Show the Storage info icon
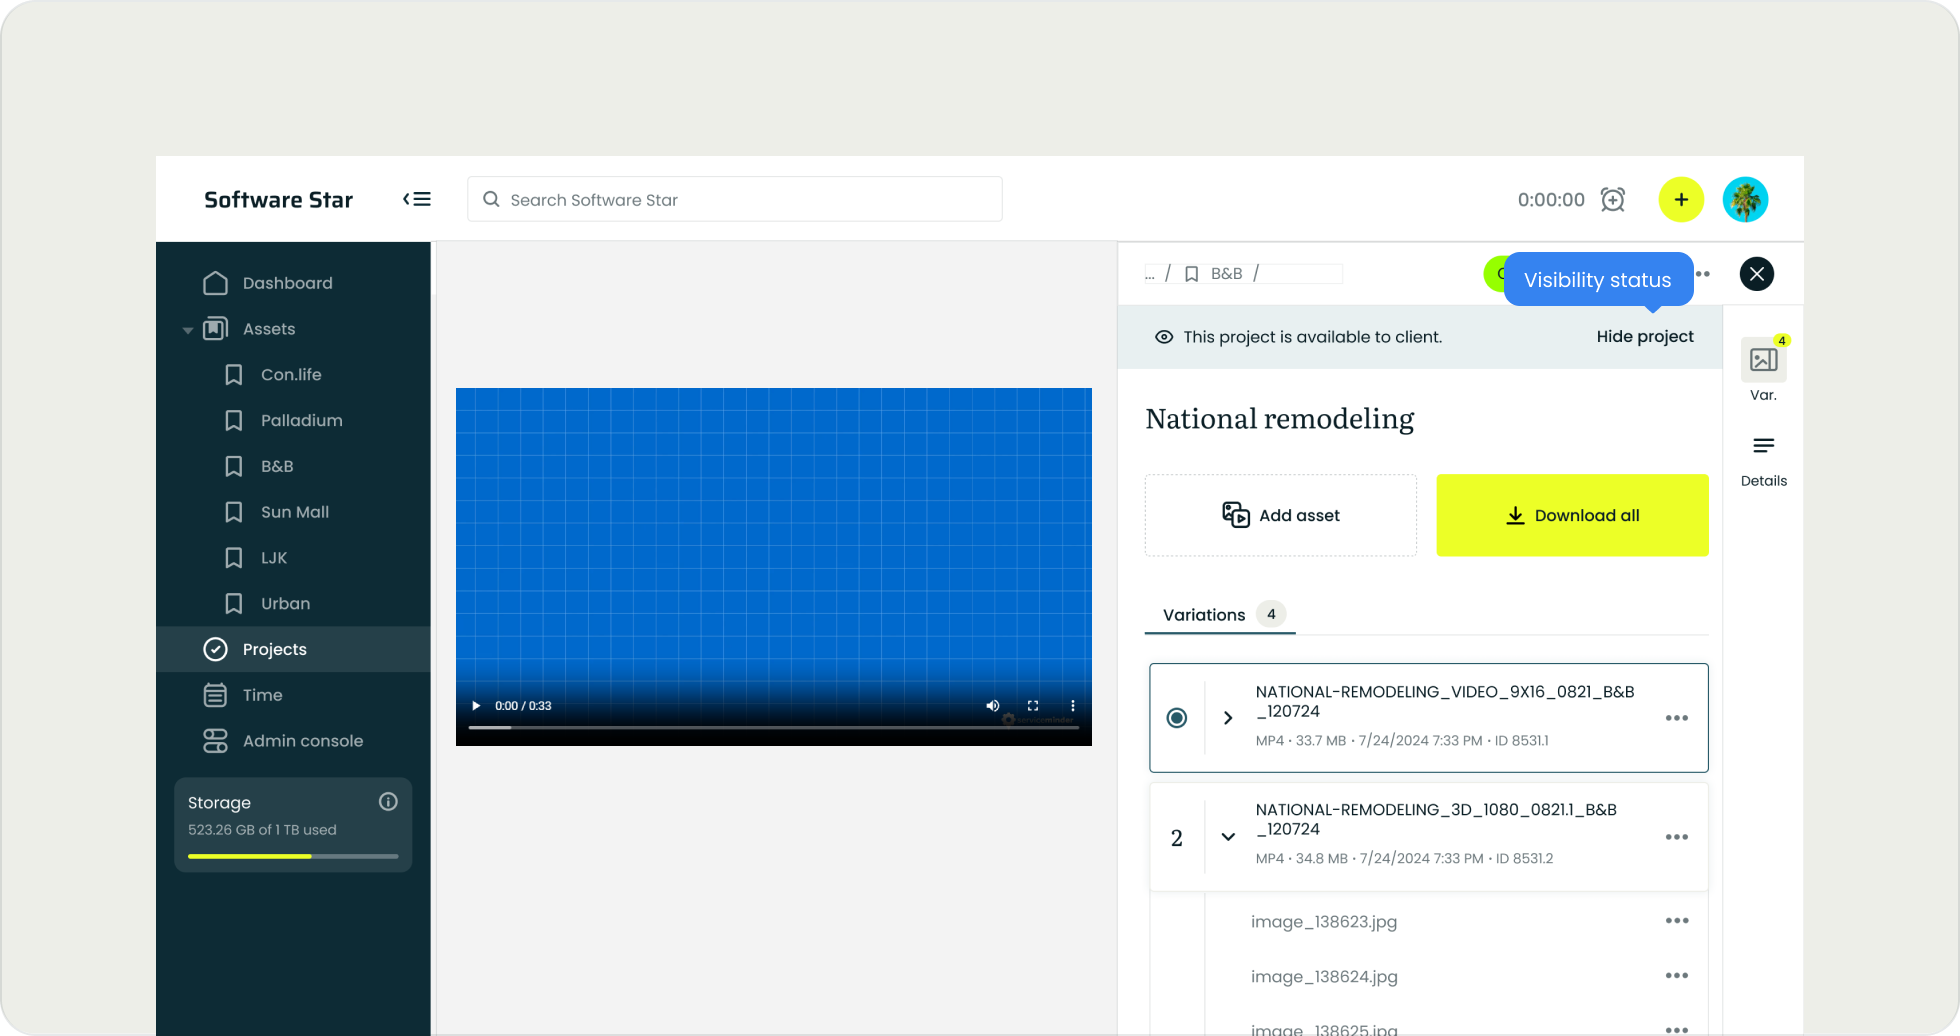The width and height of the screenshot is (1960, 1036). tap(388, 802)
